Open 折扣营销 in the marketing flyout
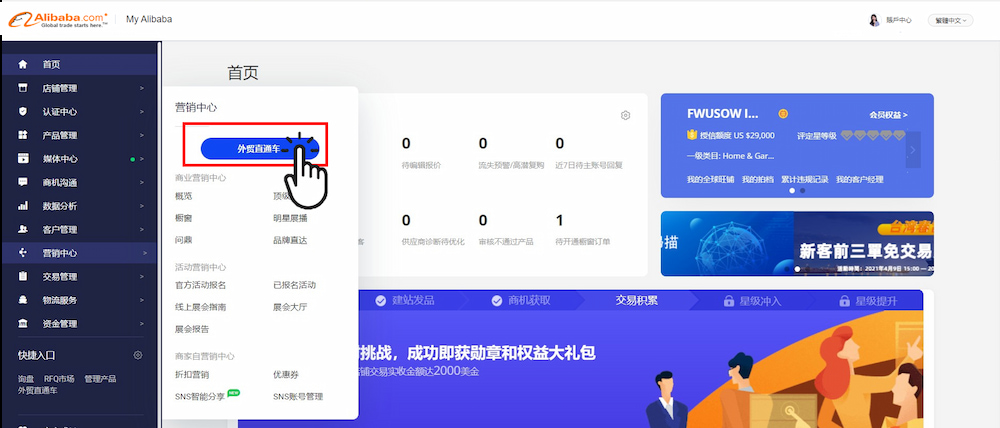The width and height of the screenshot is (1000, 428). pos(192,374)
